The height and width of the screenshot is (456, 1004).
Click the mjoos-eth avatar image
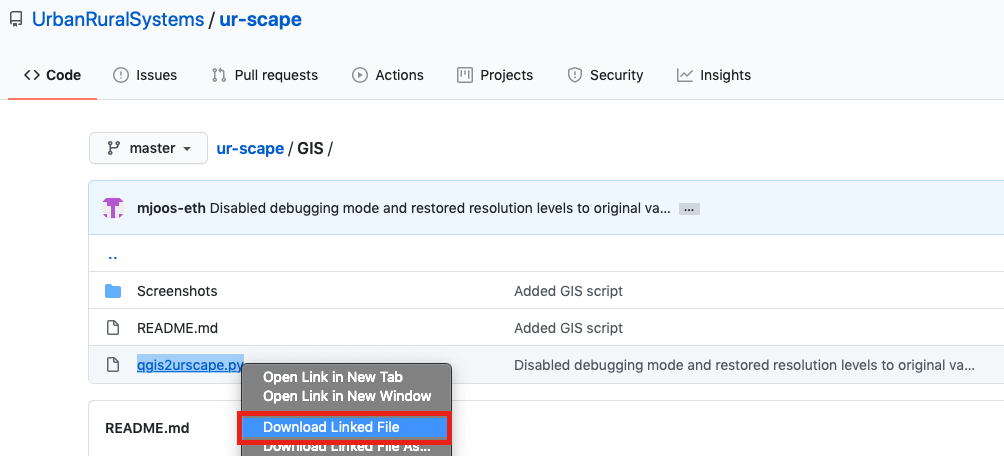113,208
